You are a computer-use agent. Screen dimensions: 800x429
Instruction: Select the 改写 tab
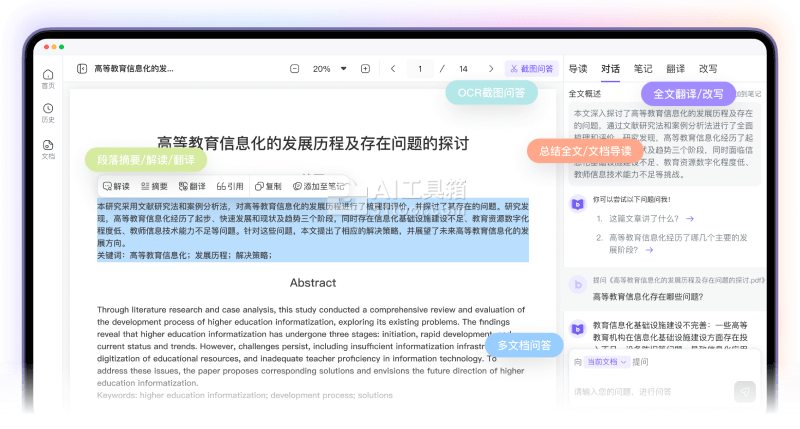click(708, 69)
